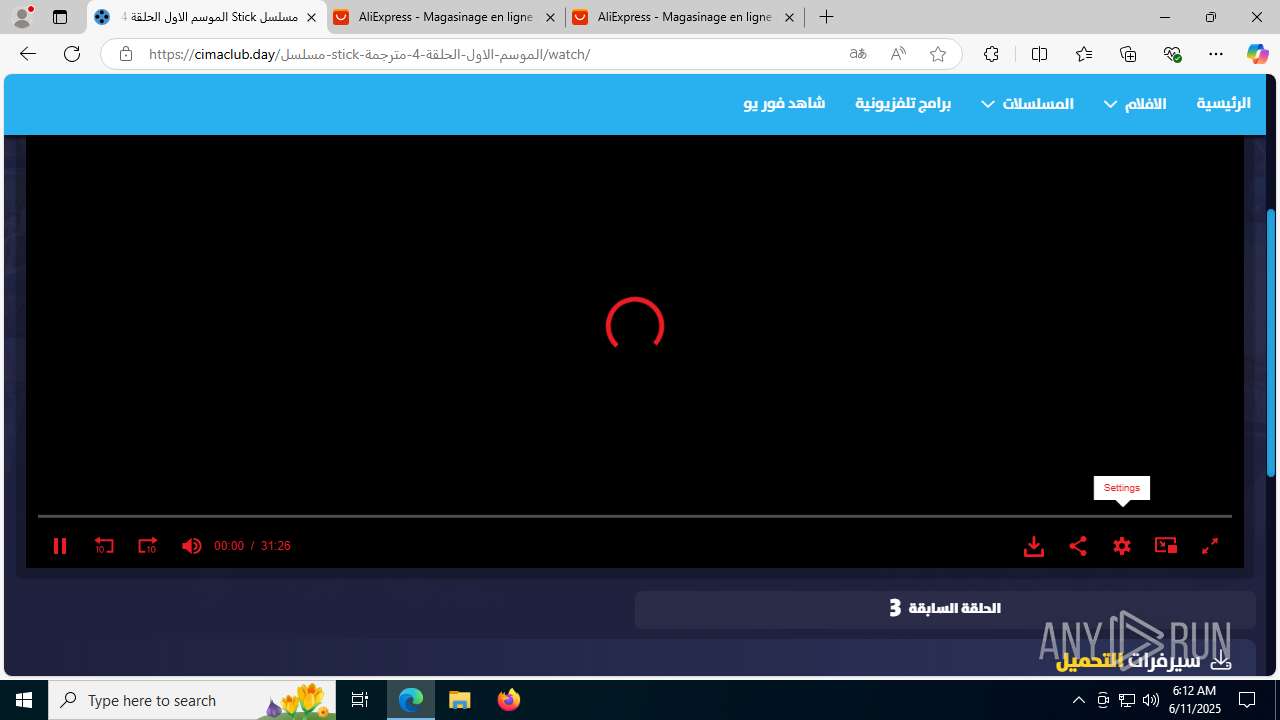Image resolution: width=1280 pixels, height=720 pixels.
Task: Expand the المسلسلات dropdown menu
Action: pos(1027,103)
